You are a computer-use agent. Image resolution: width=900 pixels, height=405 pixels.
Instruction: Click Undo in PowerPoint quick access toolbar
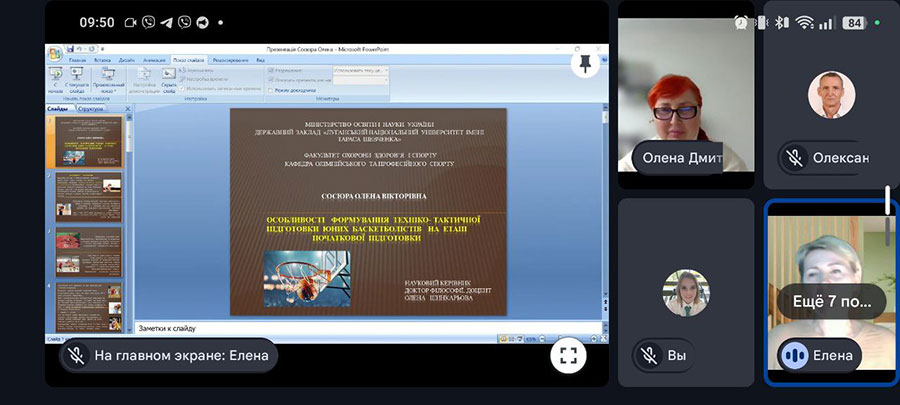coord(80,49)
